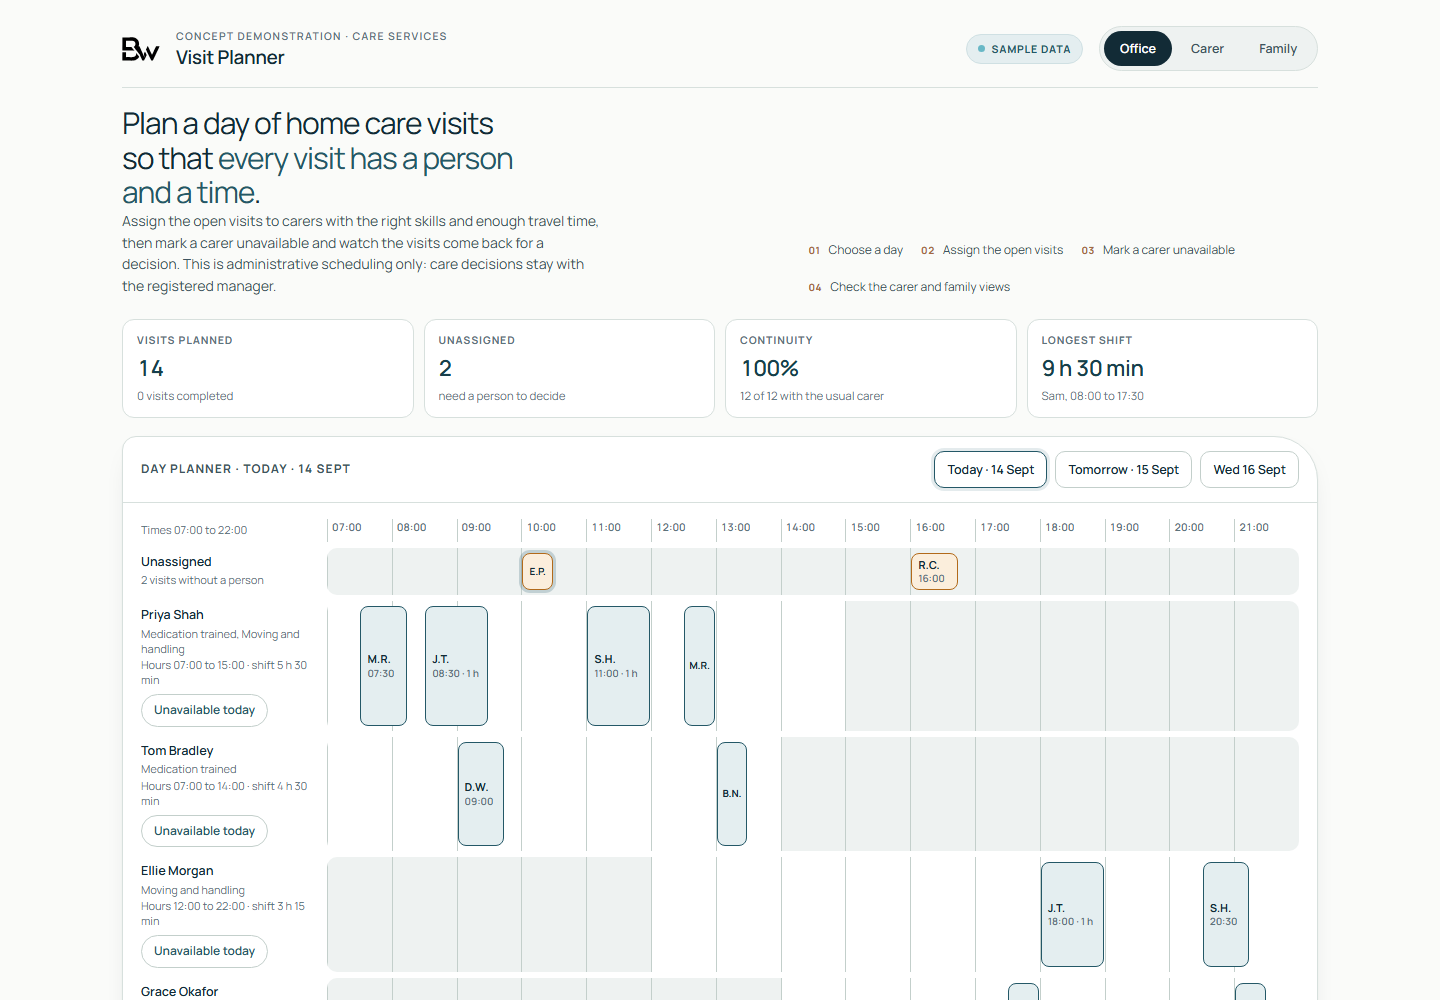Select Priya's J.T. 08:30 visit
1440x1000 pixels.
click(x=456, y=666)
